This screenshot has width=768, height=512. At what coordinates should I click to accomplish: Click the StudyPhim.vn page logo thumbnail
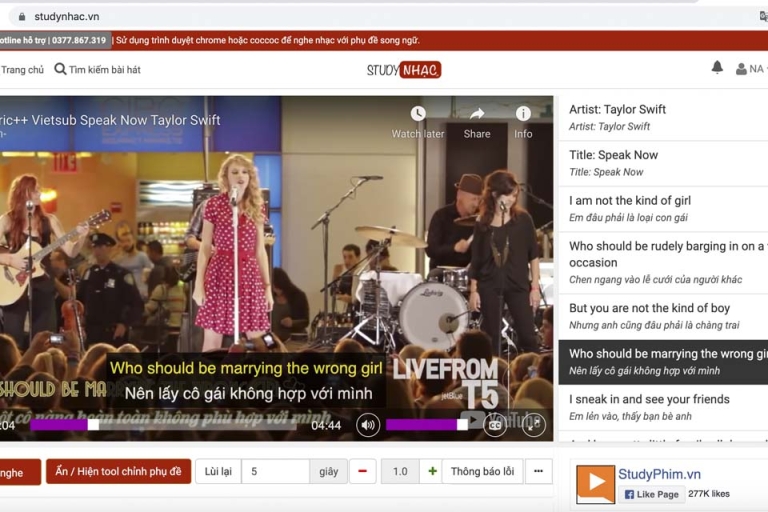pos(595,484)
